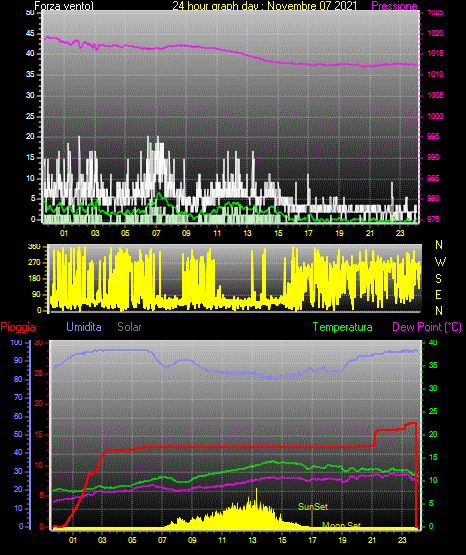Click the 1020 pressure axis value
Viewport: 466px width, 555px height.
[x=435, y=33]
